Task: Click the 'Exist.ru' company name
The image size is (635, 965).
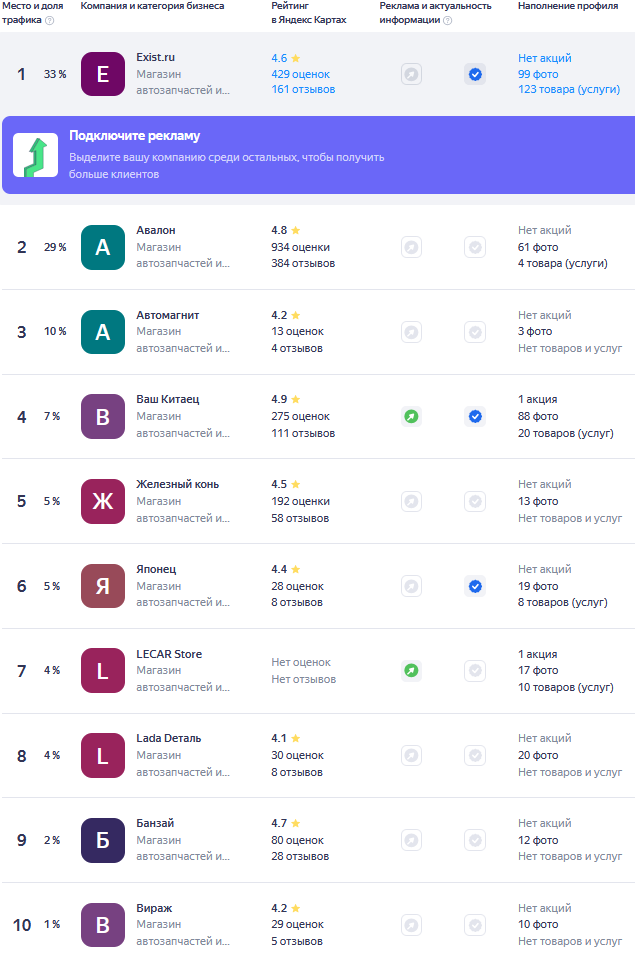Action: tap(156, 57)
